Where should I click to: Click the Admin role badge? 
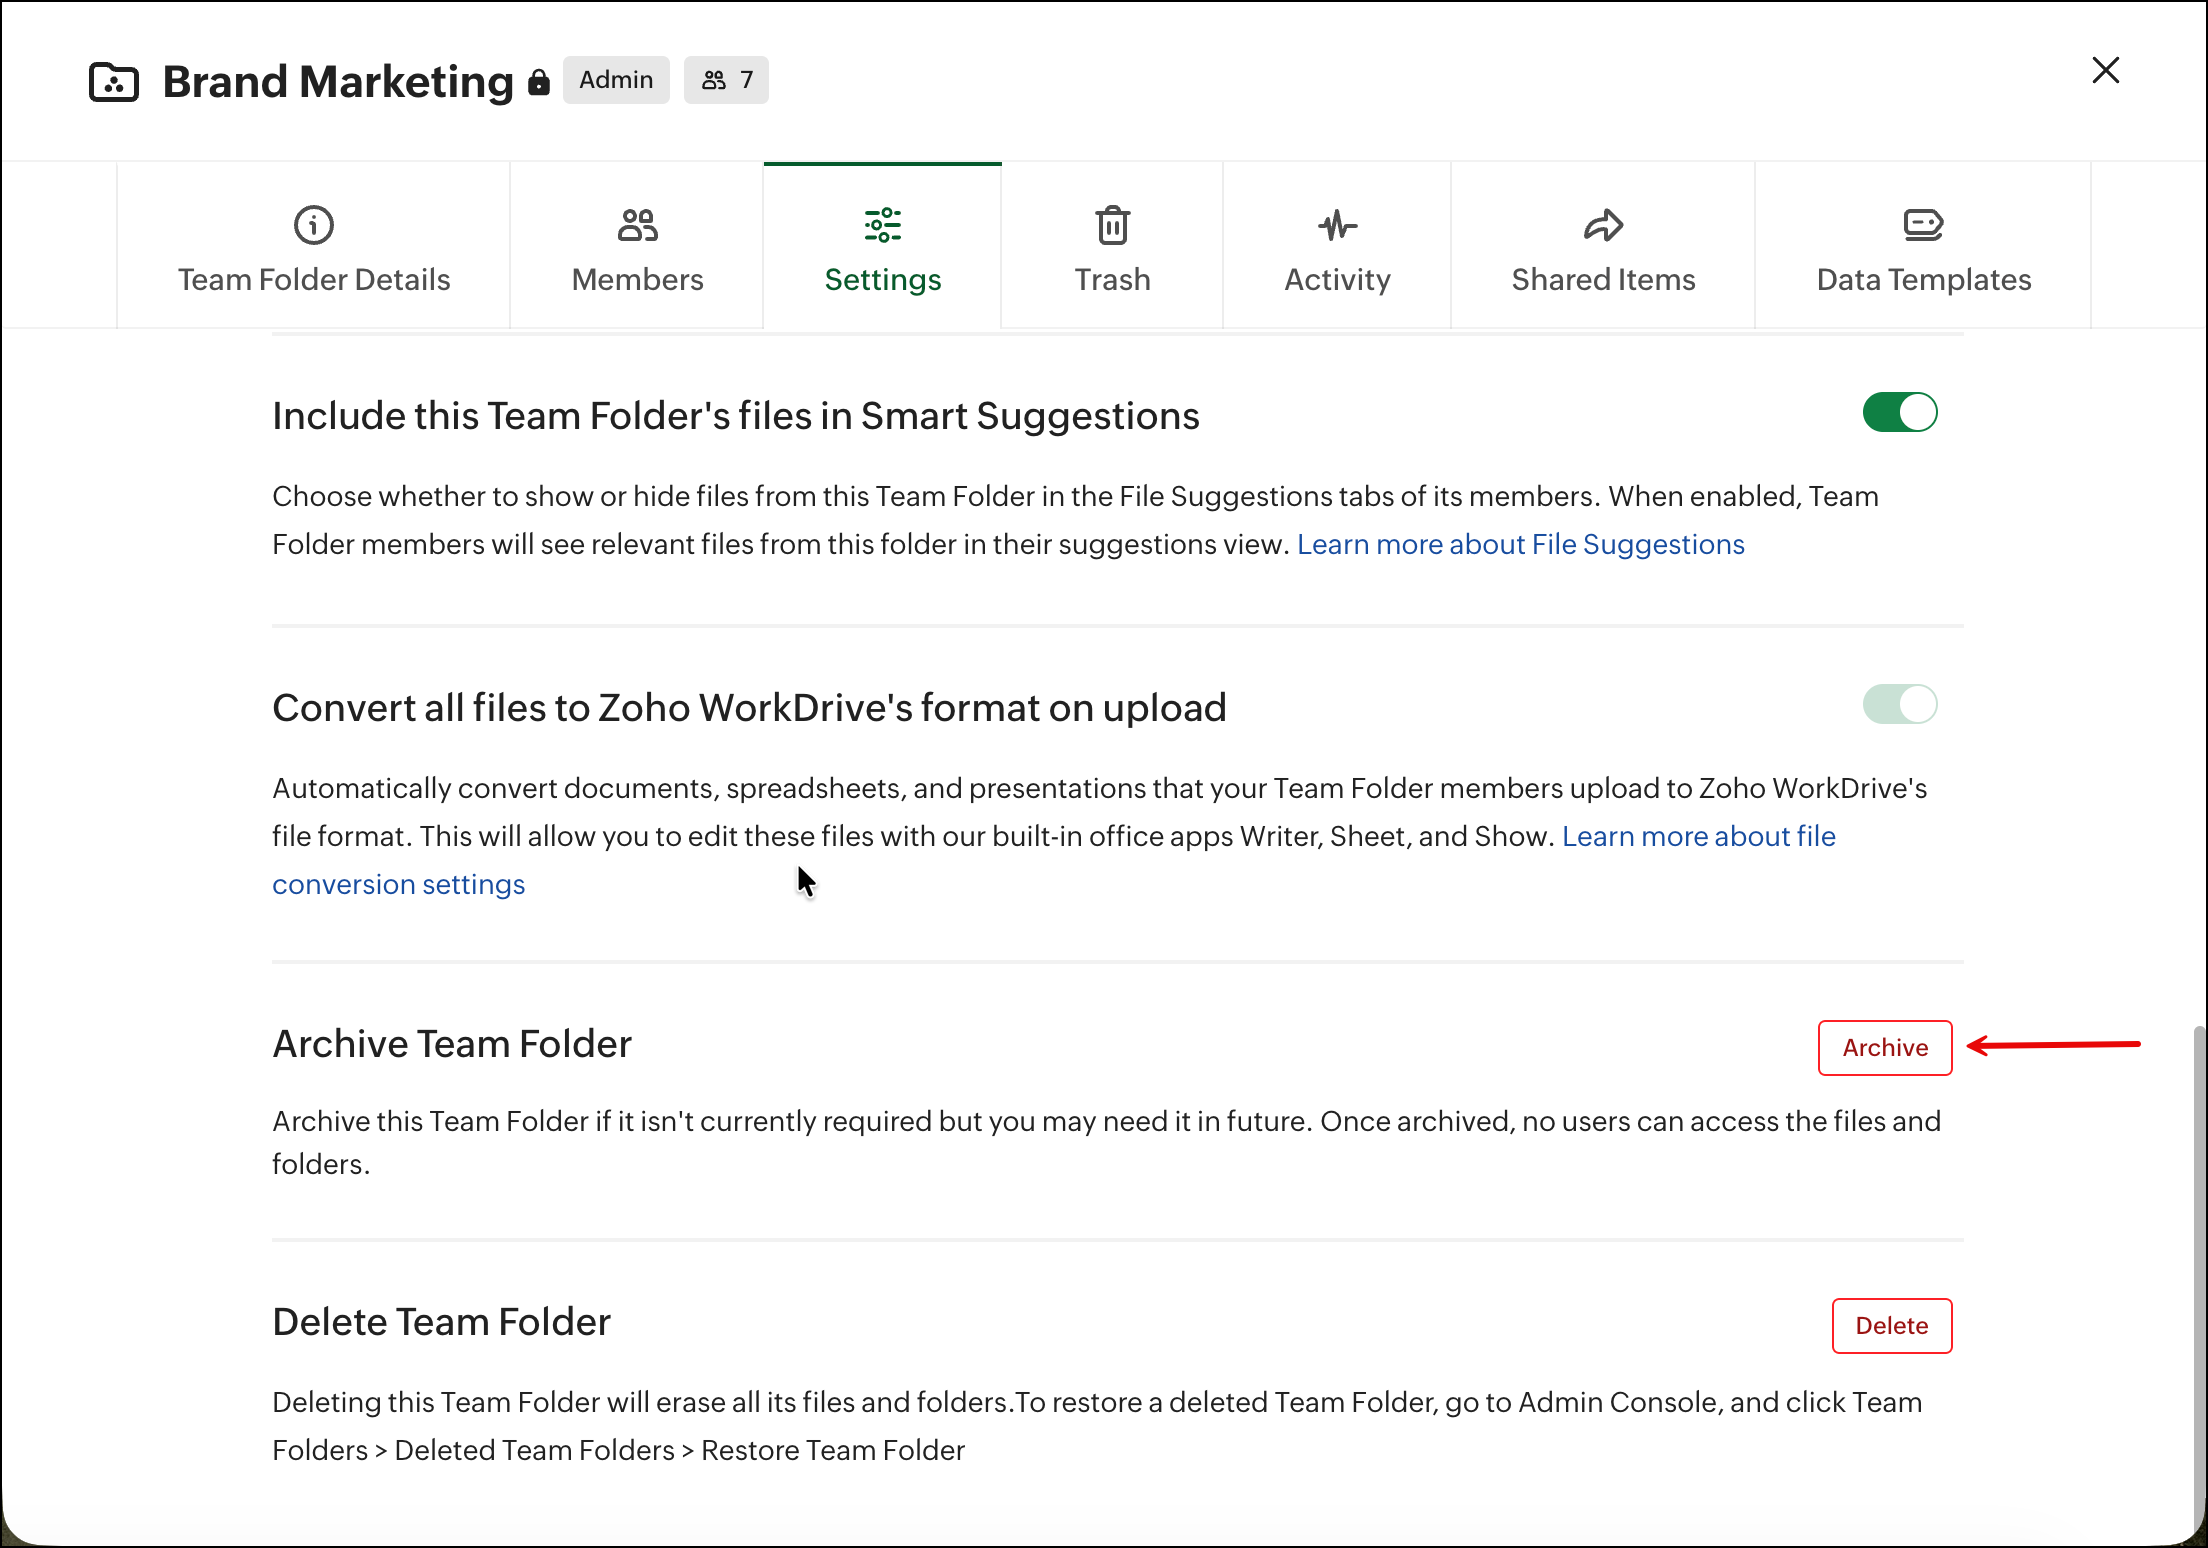click(616, 80)
